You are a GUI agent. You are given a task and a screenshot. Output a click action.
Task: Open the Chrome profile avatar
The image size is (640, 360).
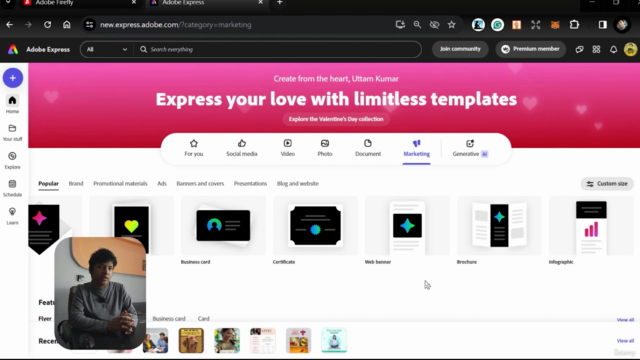tap(622, 25)
